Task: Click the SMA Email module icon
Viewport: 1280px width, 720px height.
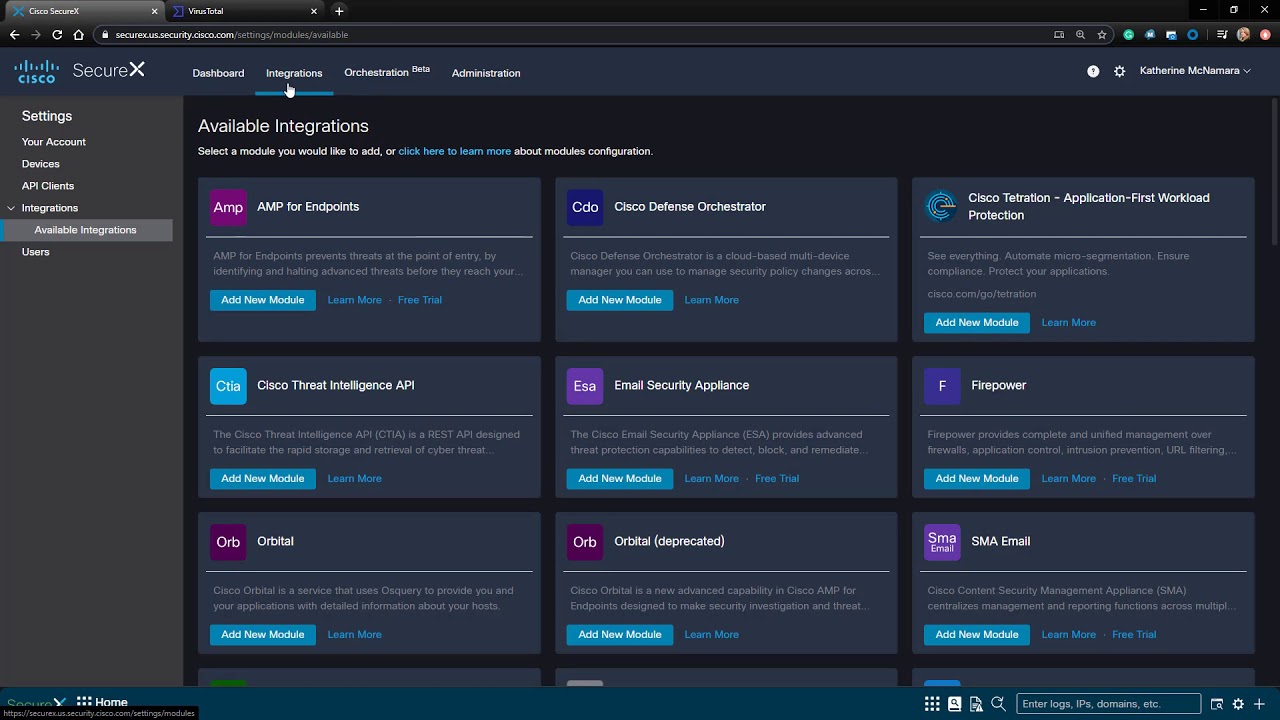Action: (942, 542)
